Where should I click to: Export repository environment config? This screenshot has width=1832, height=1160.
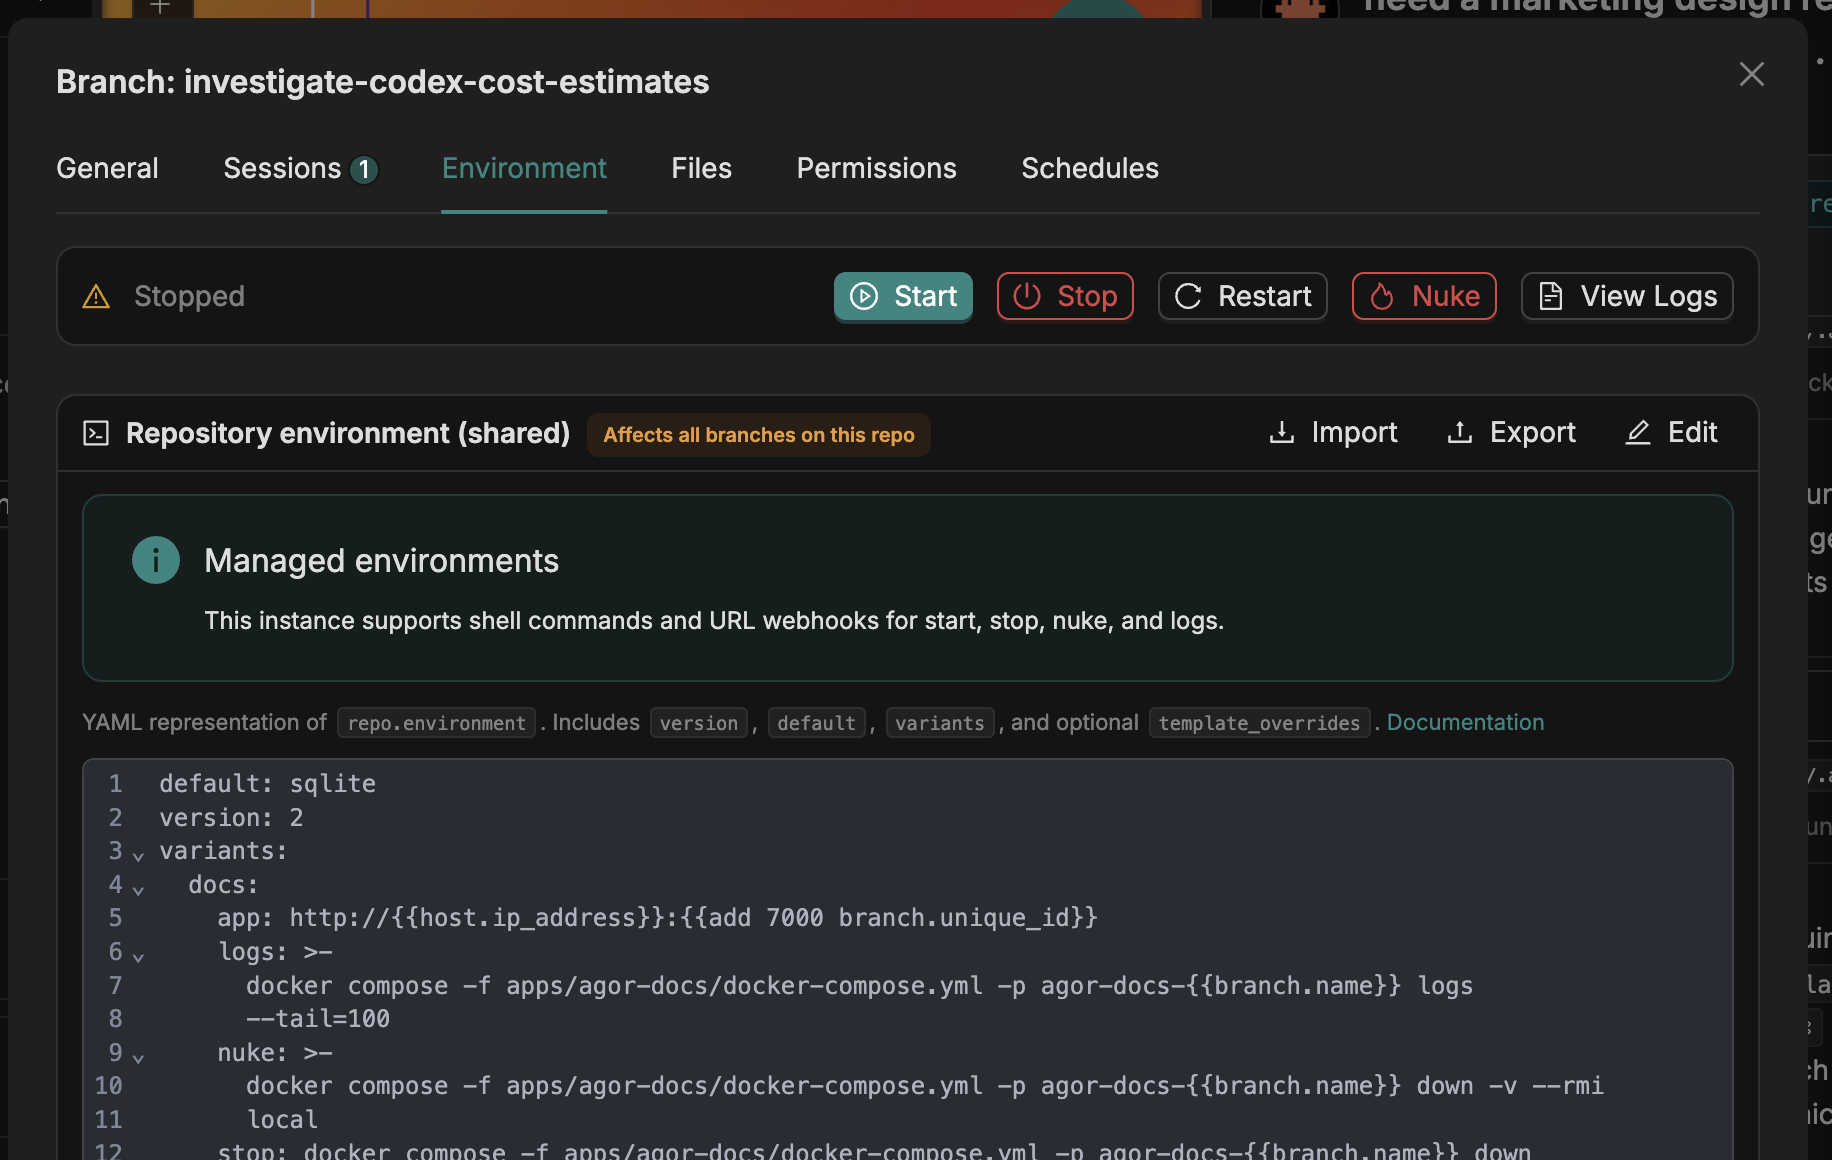(1511, 432)
